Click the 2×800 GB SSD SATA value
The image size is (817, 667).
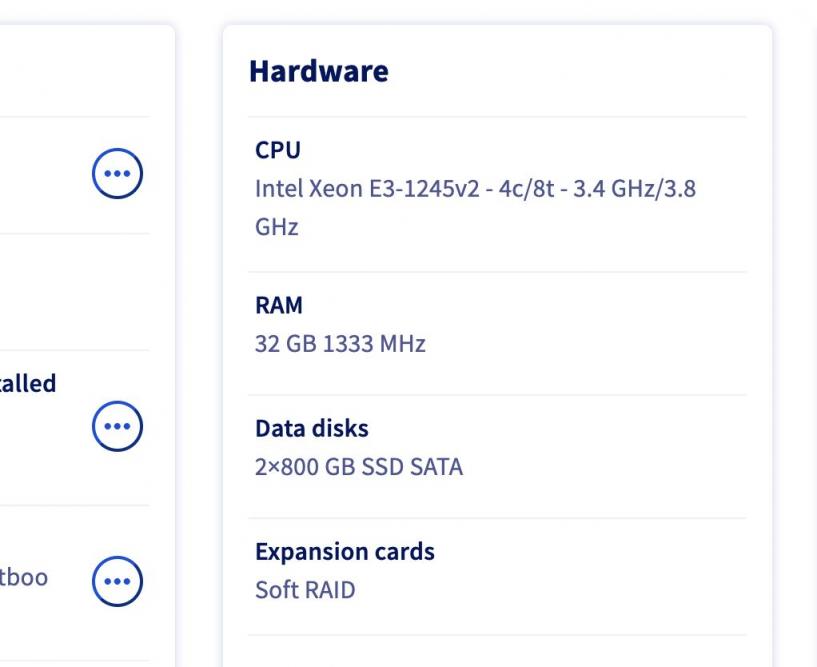359,467
